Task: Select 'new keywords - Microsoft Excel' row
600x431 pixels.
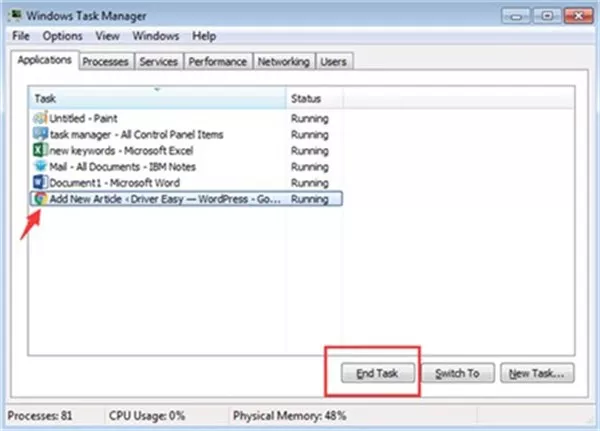Action: (x=186, y=150)
